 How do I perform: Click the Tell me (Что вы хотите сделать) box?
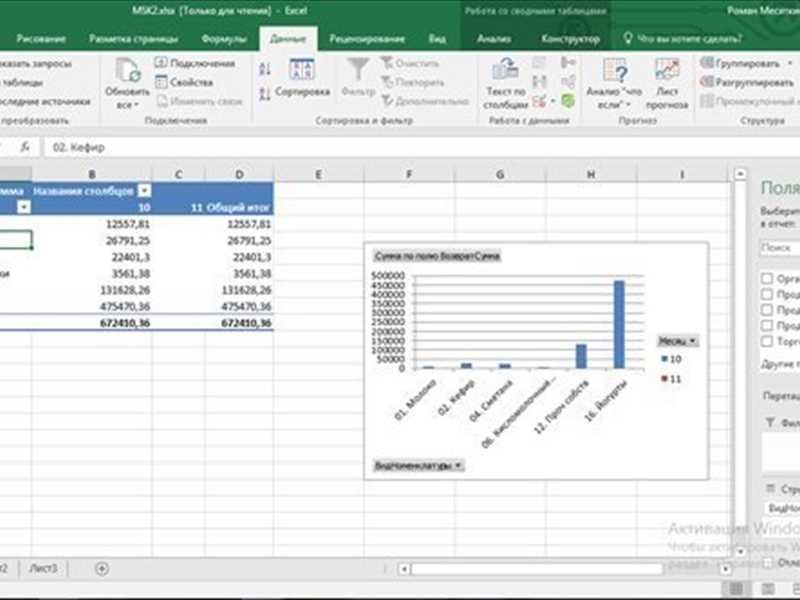tap(684, 39)
